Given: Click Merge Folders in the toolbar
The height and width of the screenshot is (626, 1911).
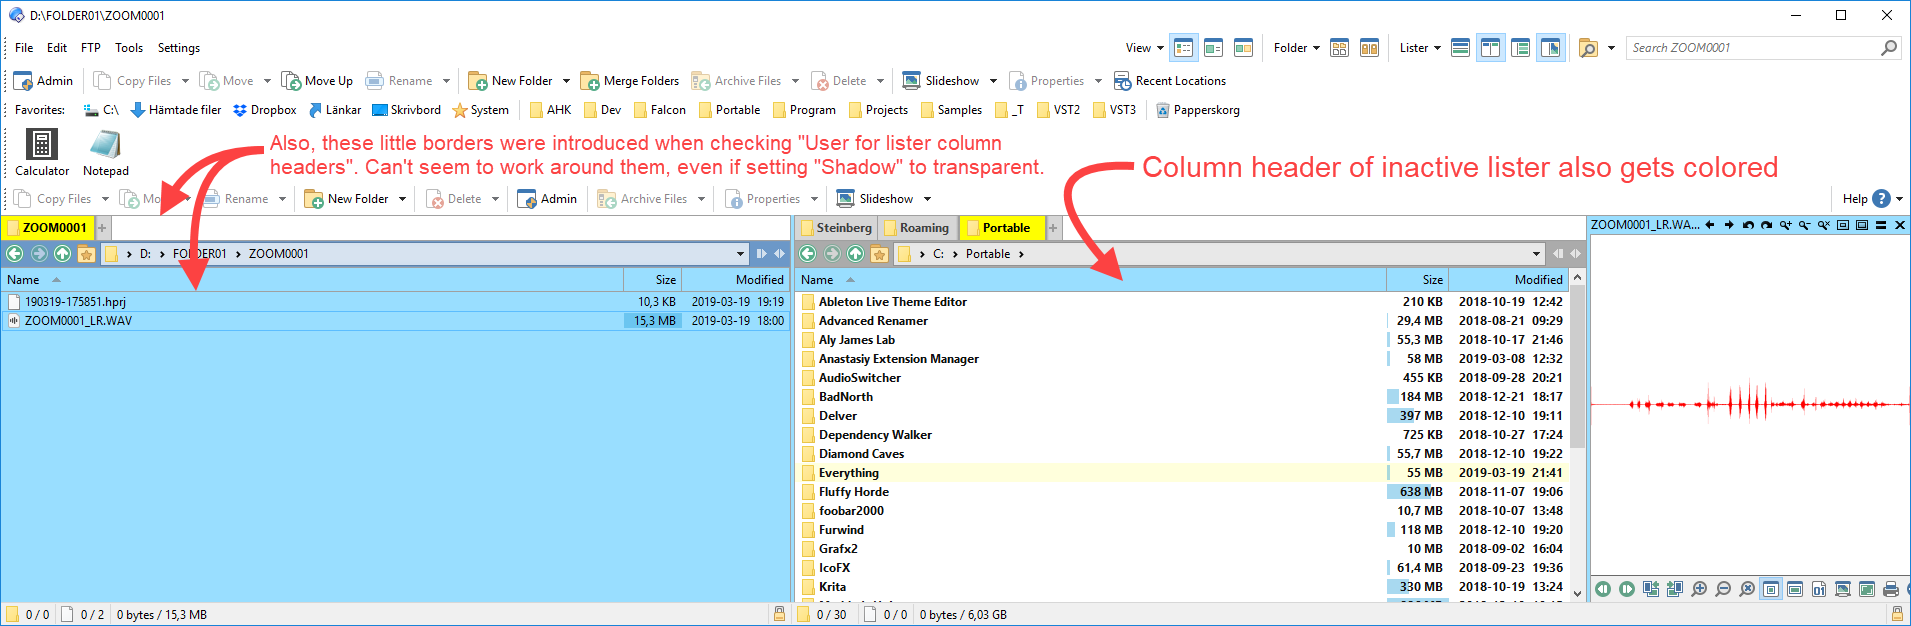Looking at the screenshot, I should tap(630, 81).
